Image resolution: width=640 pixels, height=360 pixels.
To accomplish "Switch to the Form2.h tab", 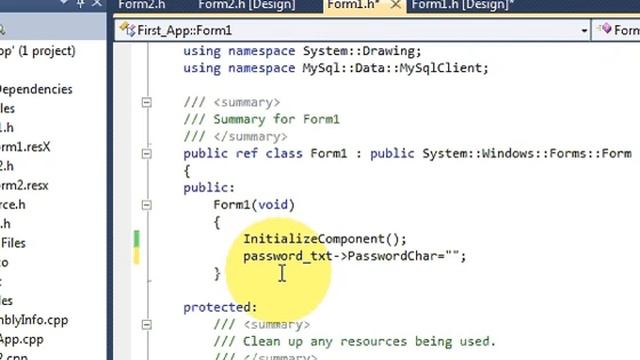I will coord(142,4).
